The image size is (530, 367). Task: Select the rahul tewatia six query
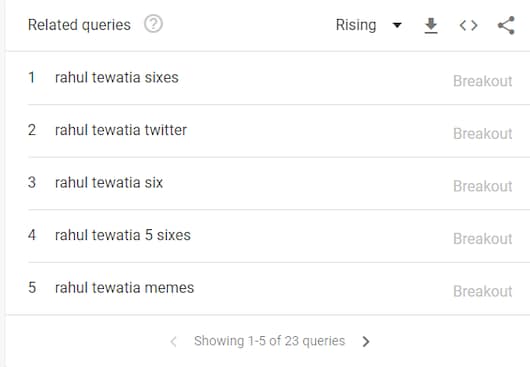pyautogui.click(x=109, y=182)
